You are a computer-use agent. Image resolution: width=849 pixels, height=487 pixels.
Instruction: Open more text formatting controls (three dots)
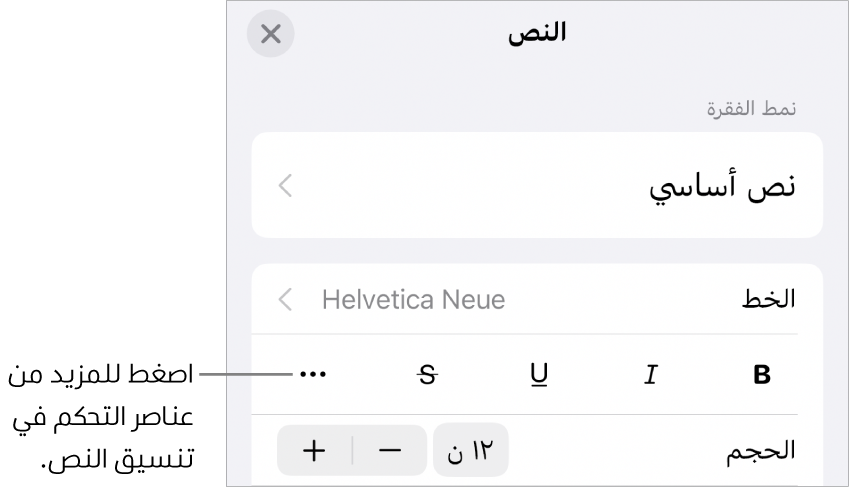(x=312, y=376)
